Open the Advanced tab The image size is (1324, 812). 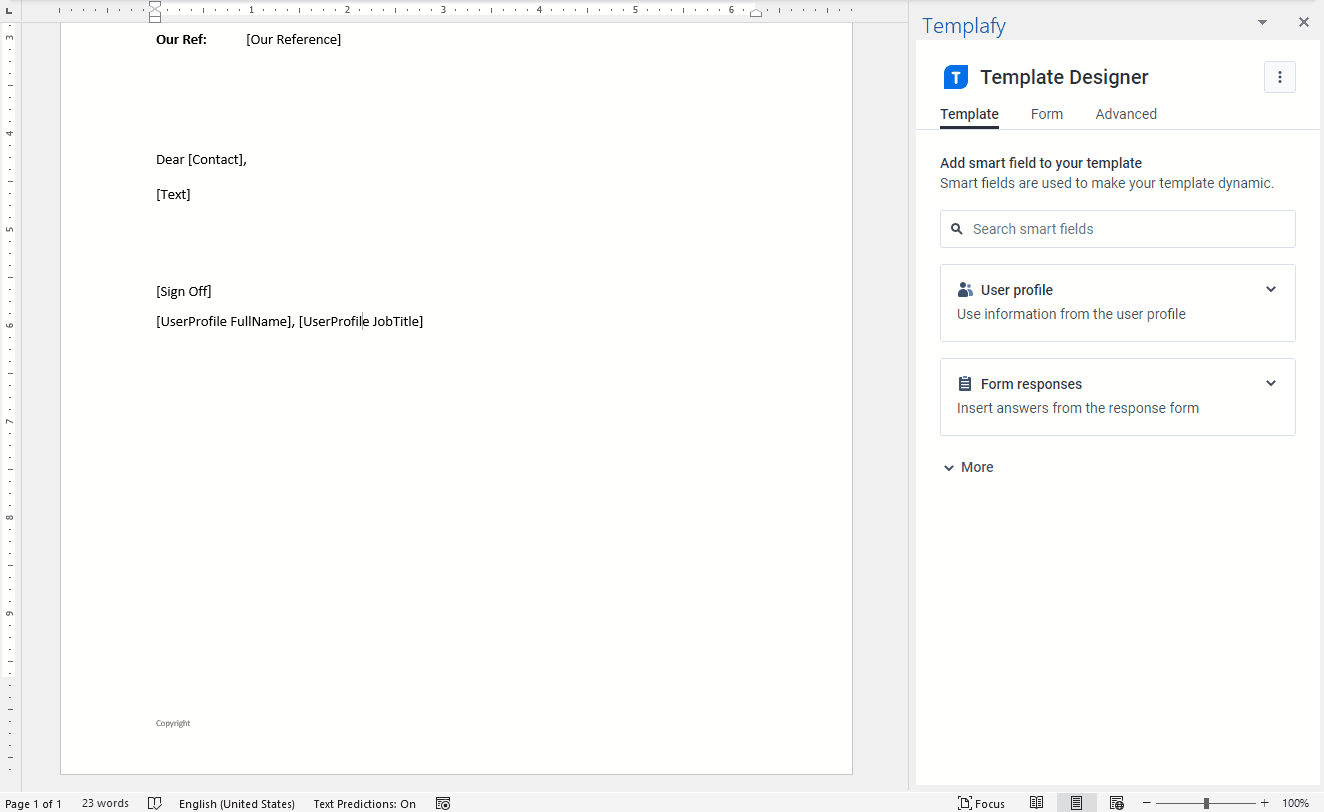pyautogui.click(x=1126, y=114)
